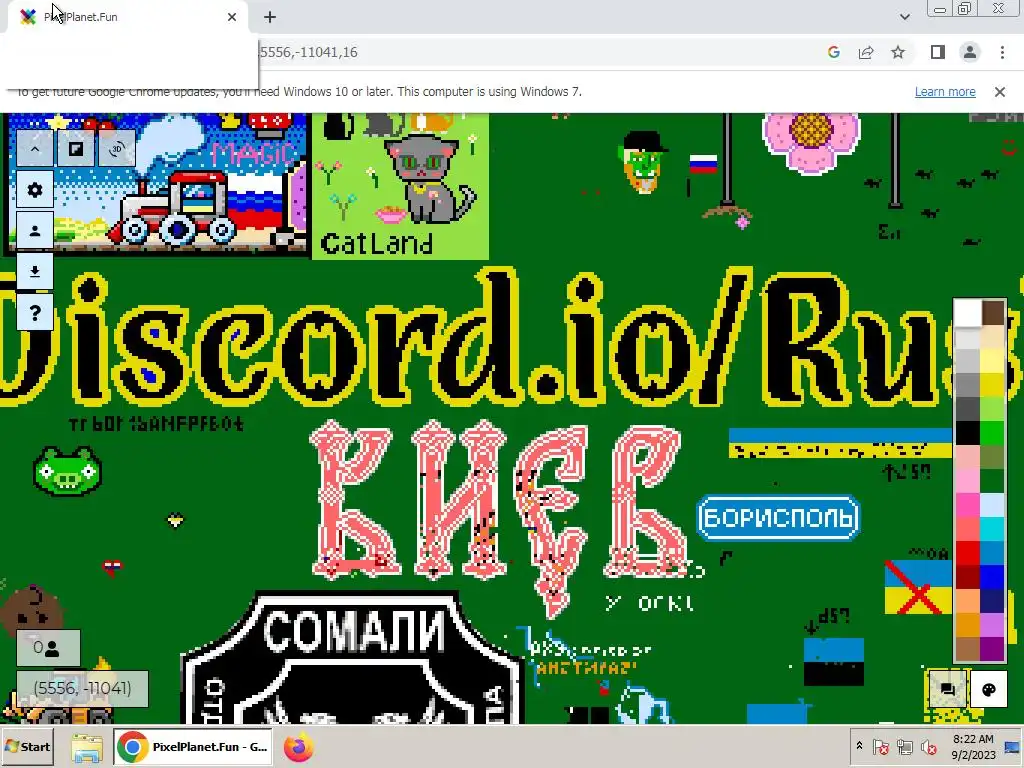Select the hot pink color swatch

968,505
